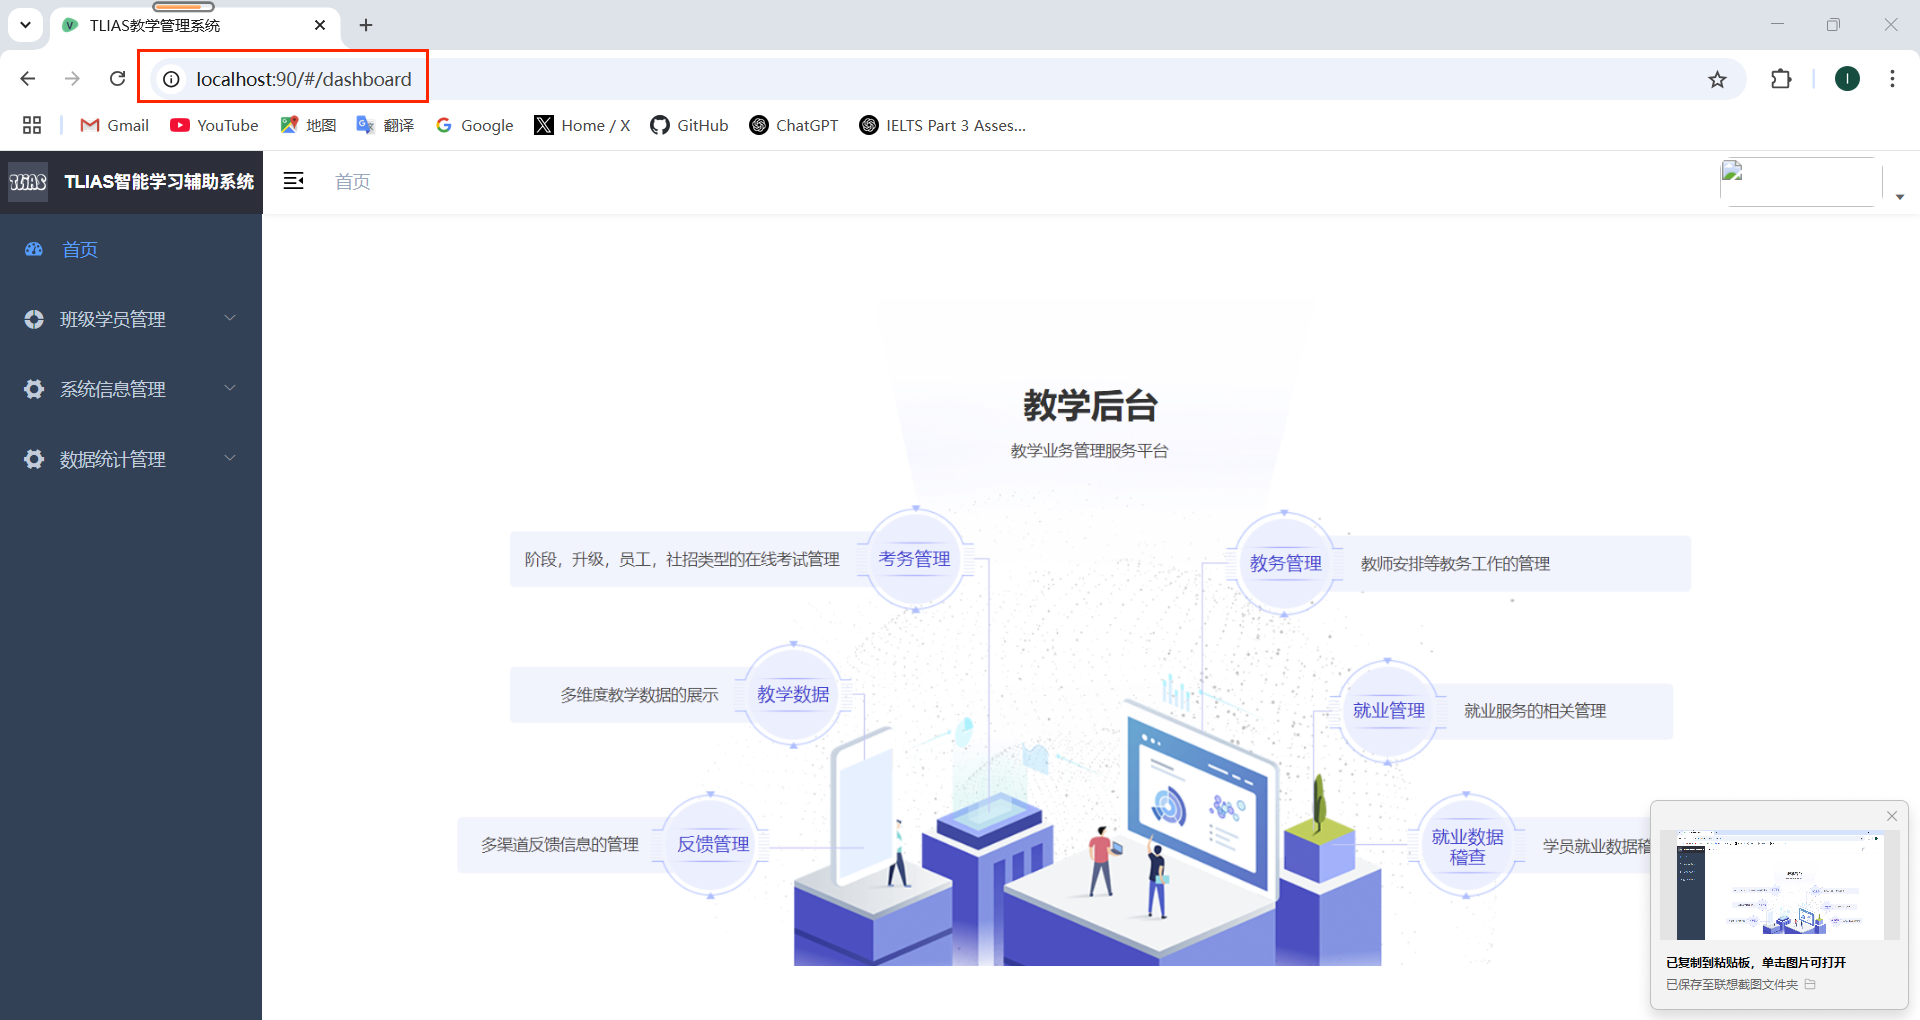Expand 数据统计管理 menu
Screen dimensions: 1920x1020
tap(131, 459)
